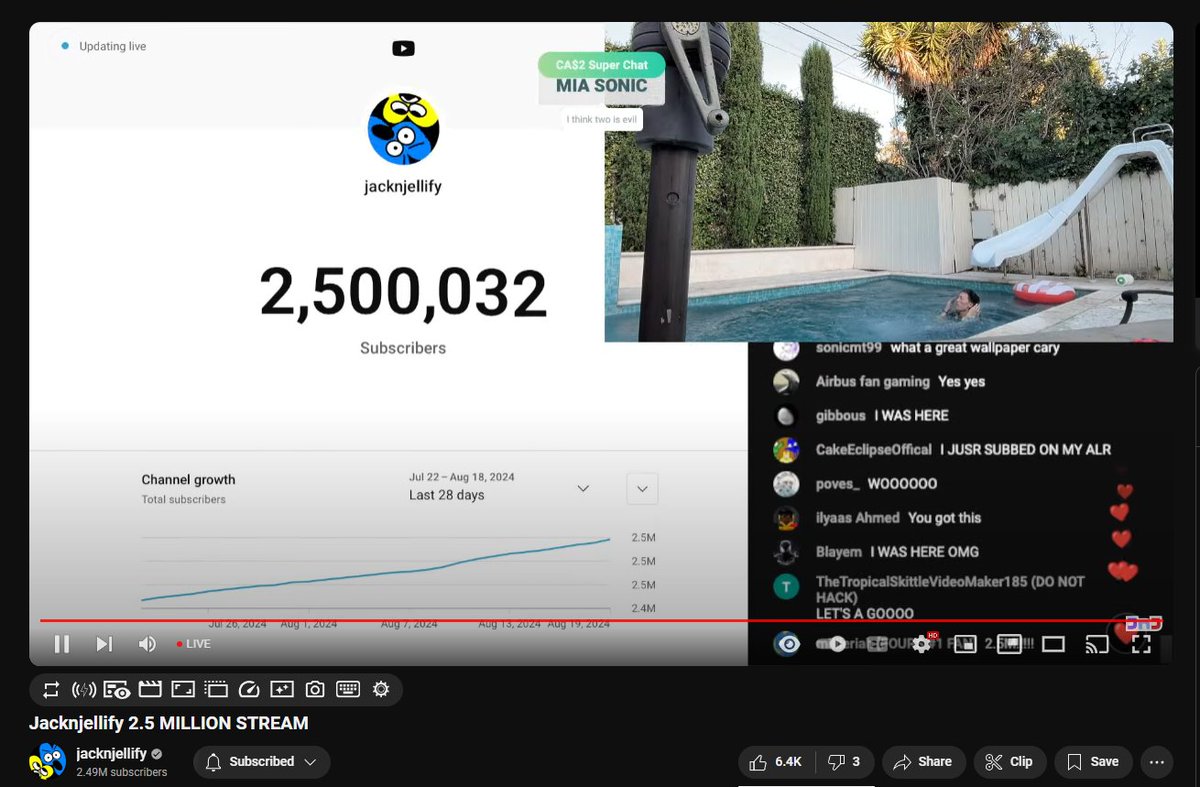The width and height of the screenshot is (1200, 787).
Task: Create a Clip with the scissors button
Action: 1010,761
